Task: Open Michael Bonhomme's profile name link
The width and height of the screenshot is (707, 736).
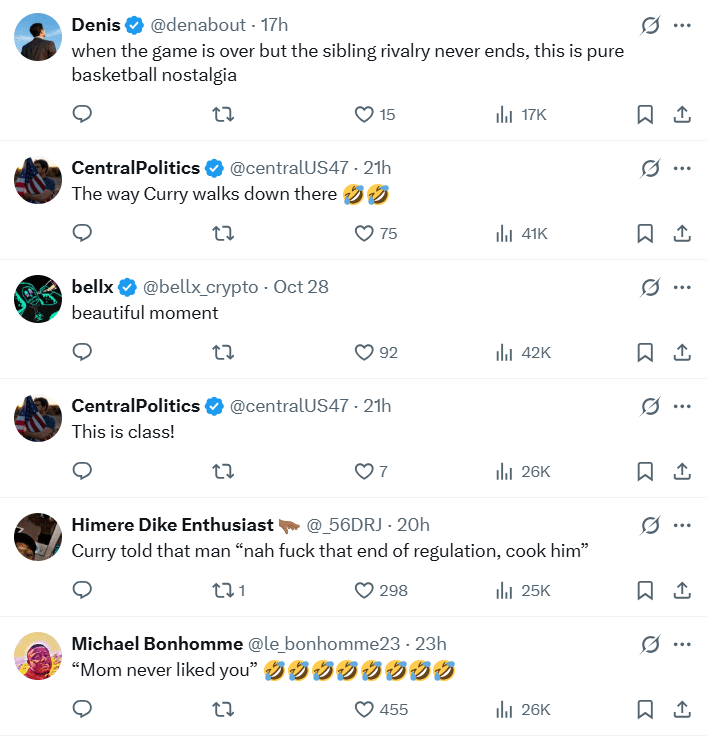Action: coord(157,643)
